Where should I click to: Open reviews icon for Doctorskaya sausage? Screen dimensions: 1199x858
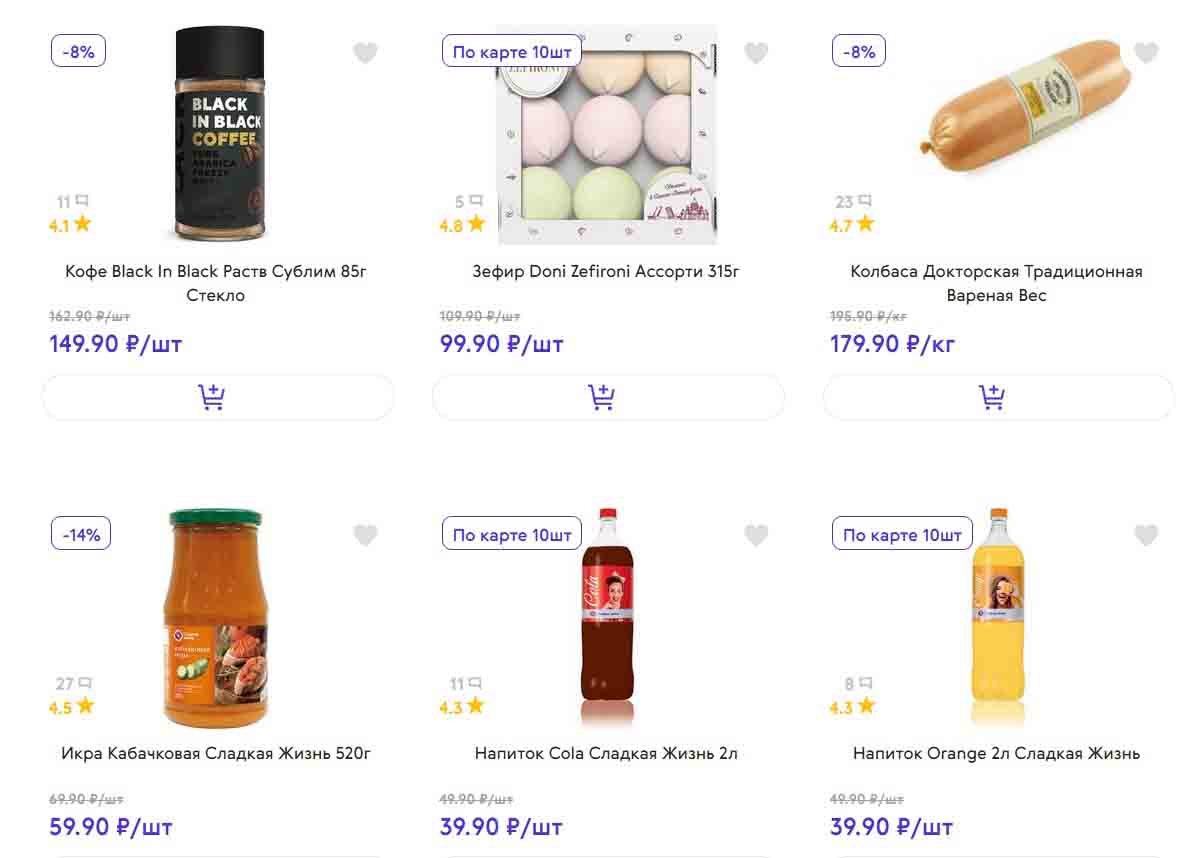coord(864,201)
